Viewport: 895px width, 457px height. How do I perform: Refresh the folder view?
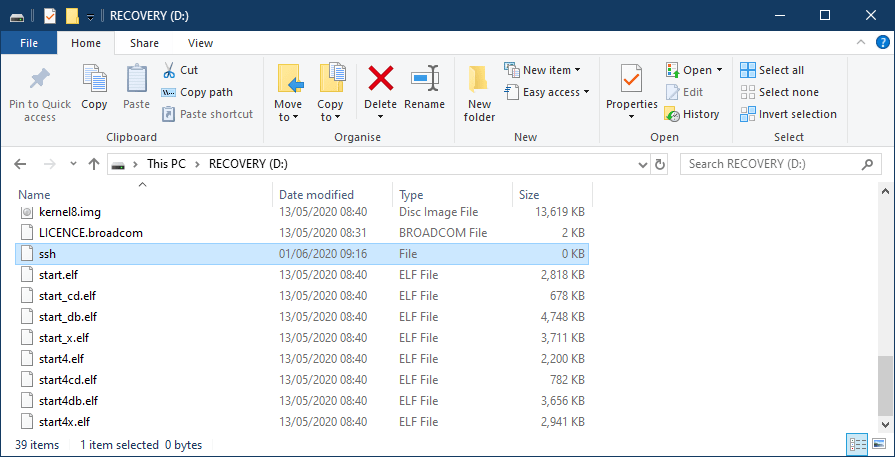tap(660, 164)
